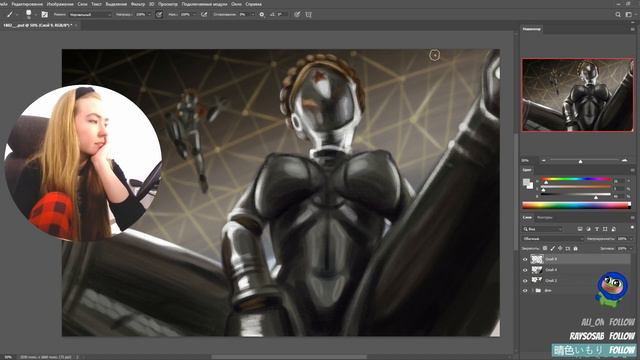Expand brush flow slider arrow
This screenshot has height=360, width=640.
click(194, 14)
